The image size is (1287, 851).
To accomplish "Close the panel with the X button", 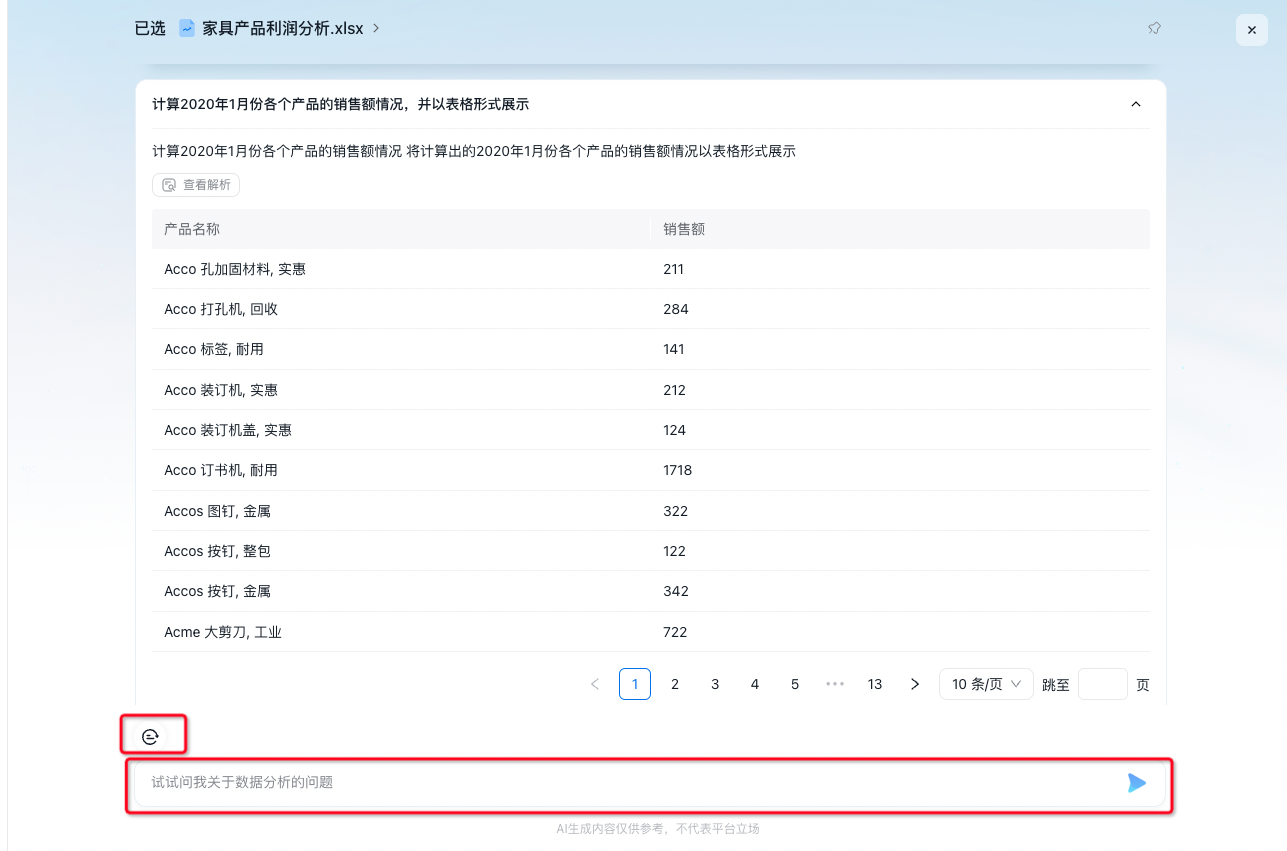I will pos(1252,30).
